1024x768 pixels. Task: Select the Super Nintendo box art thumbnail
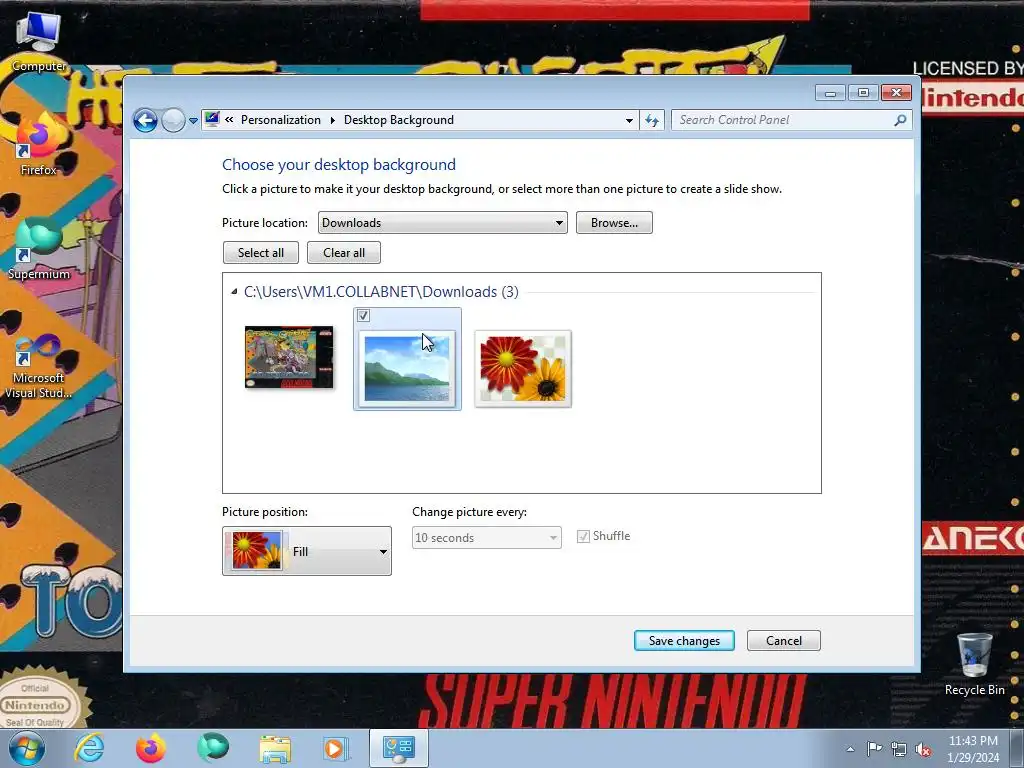tap(289, 358)
